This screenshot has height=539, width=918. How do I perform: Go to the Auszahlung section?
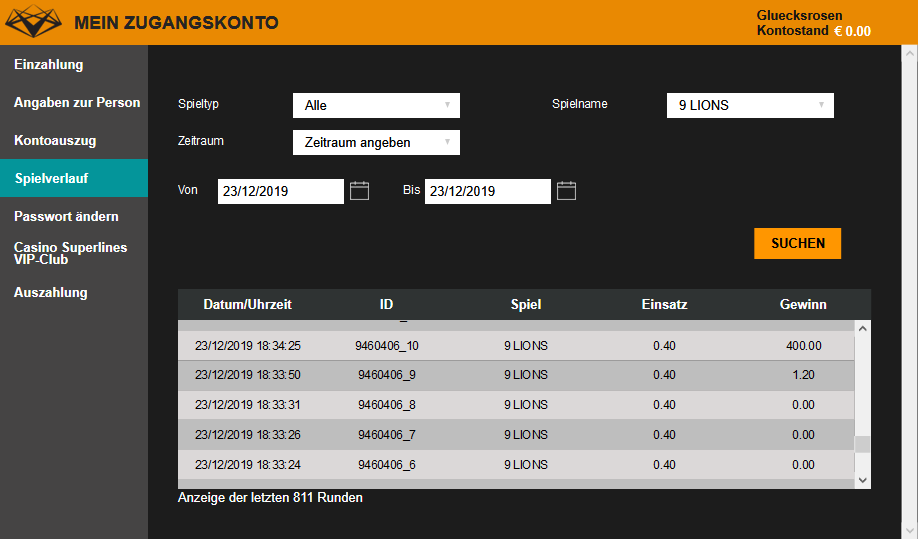point(51,292)
